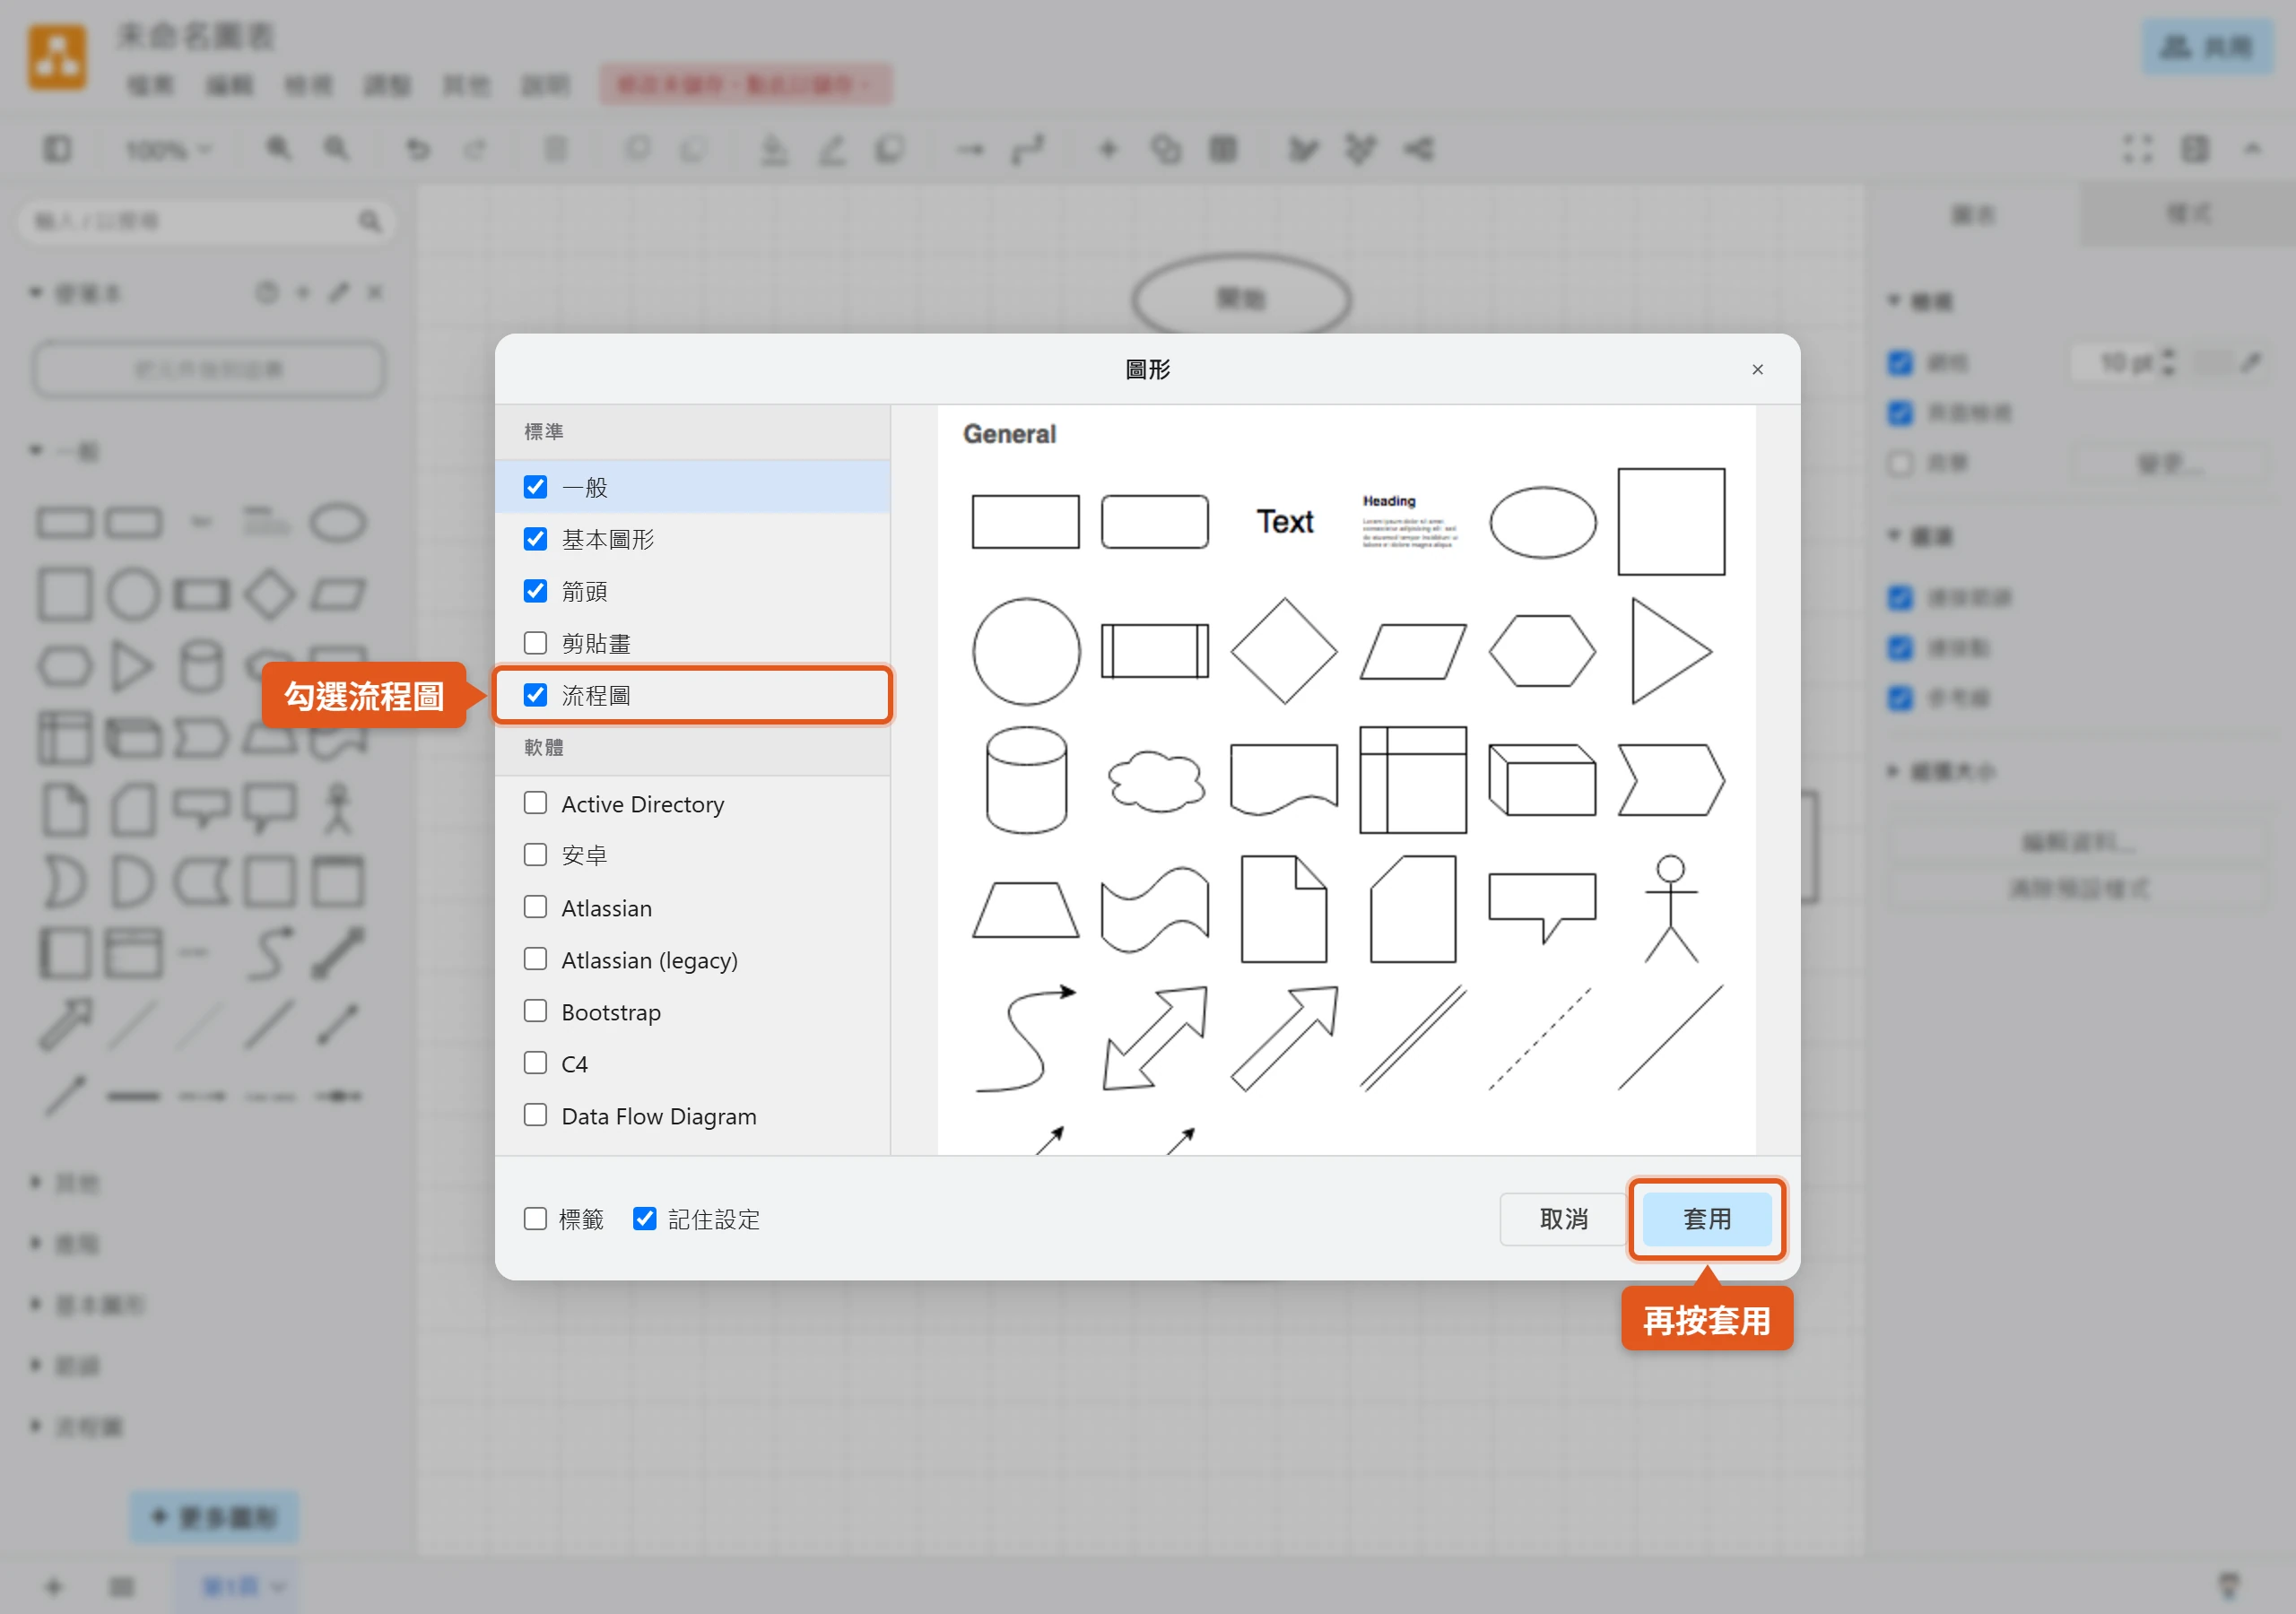Enable the Active Directory library
Screen dimensions: 2296x1614
point(535,803)
